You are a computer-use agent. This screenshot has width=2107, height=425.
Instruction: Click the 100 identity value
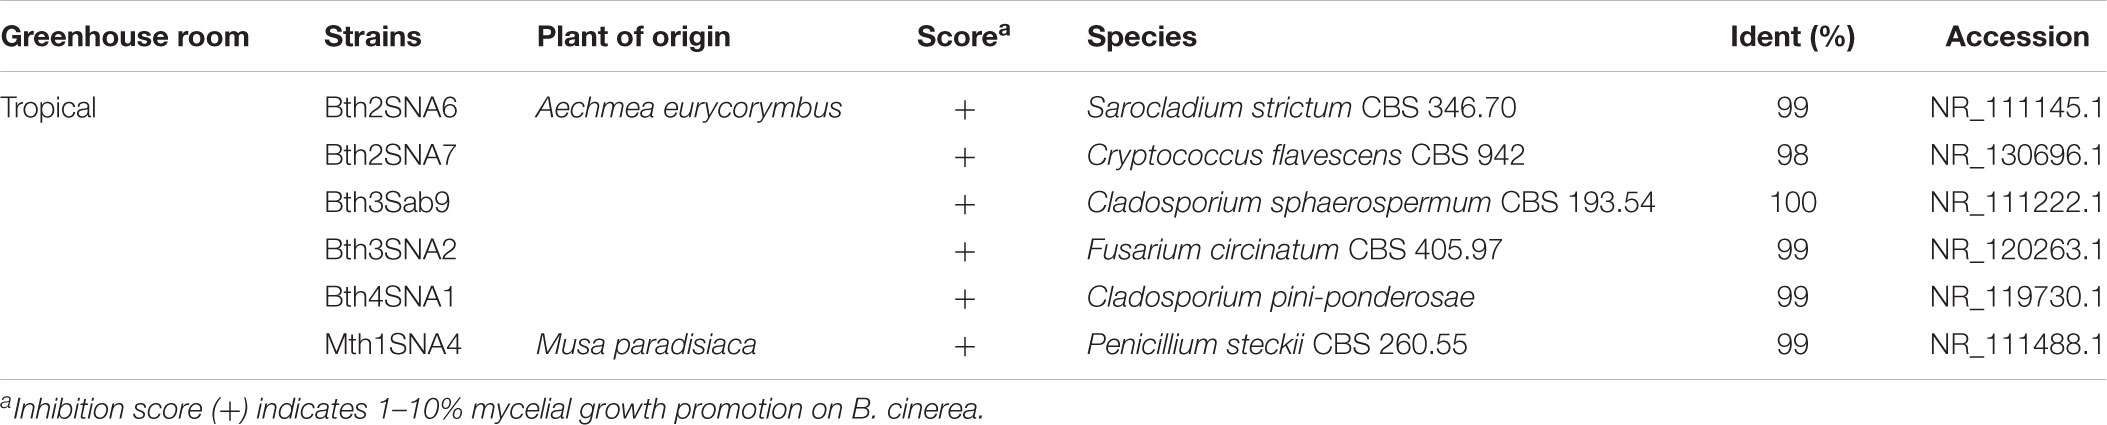click(1792, 203)
